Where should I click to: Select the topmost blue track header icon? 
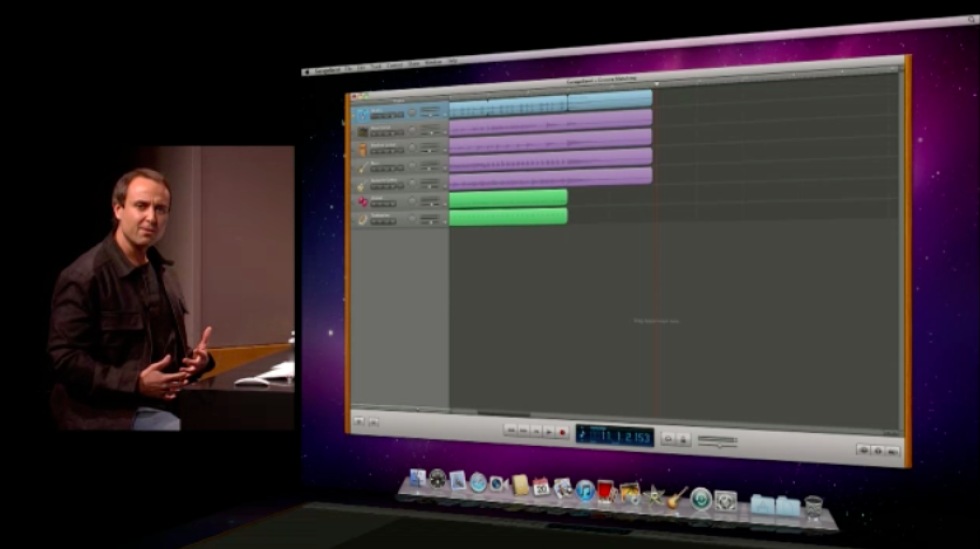pos(362,114)
